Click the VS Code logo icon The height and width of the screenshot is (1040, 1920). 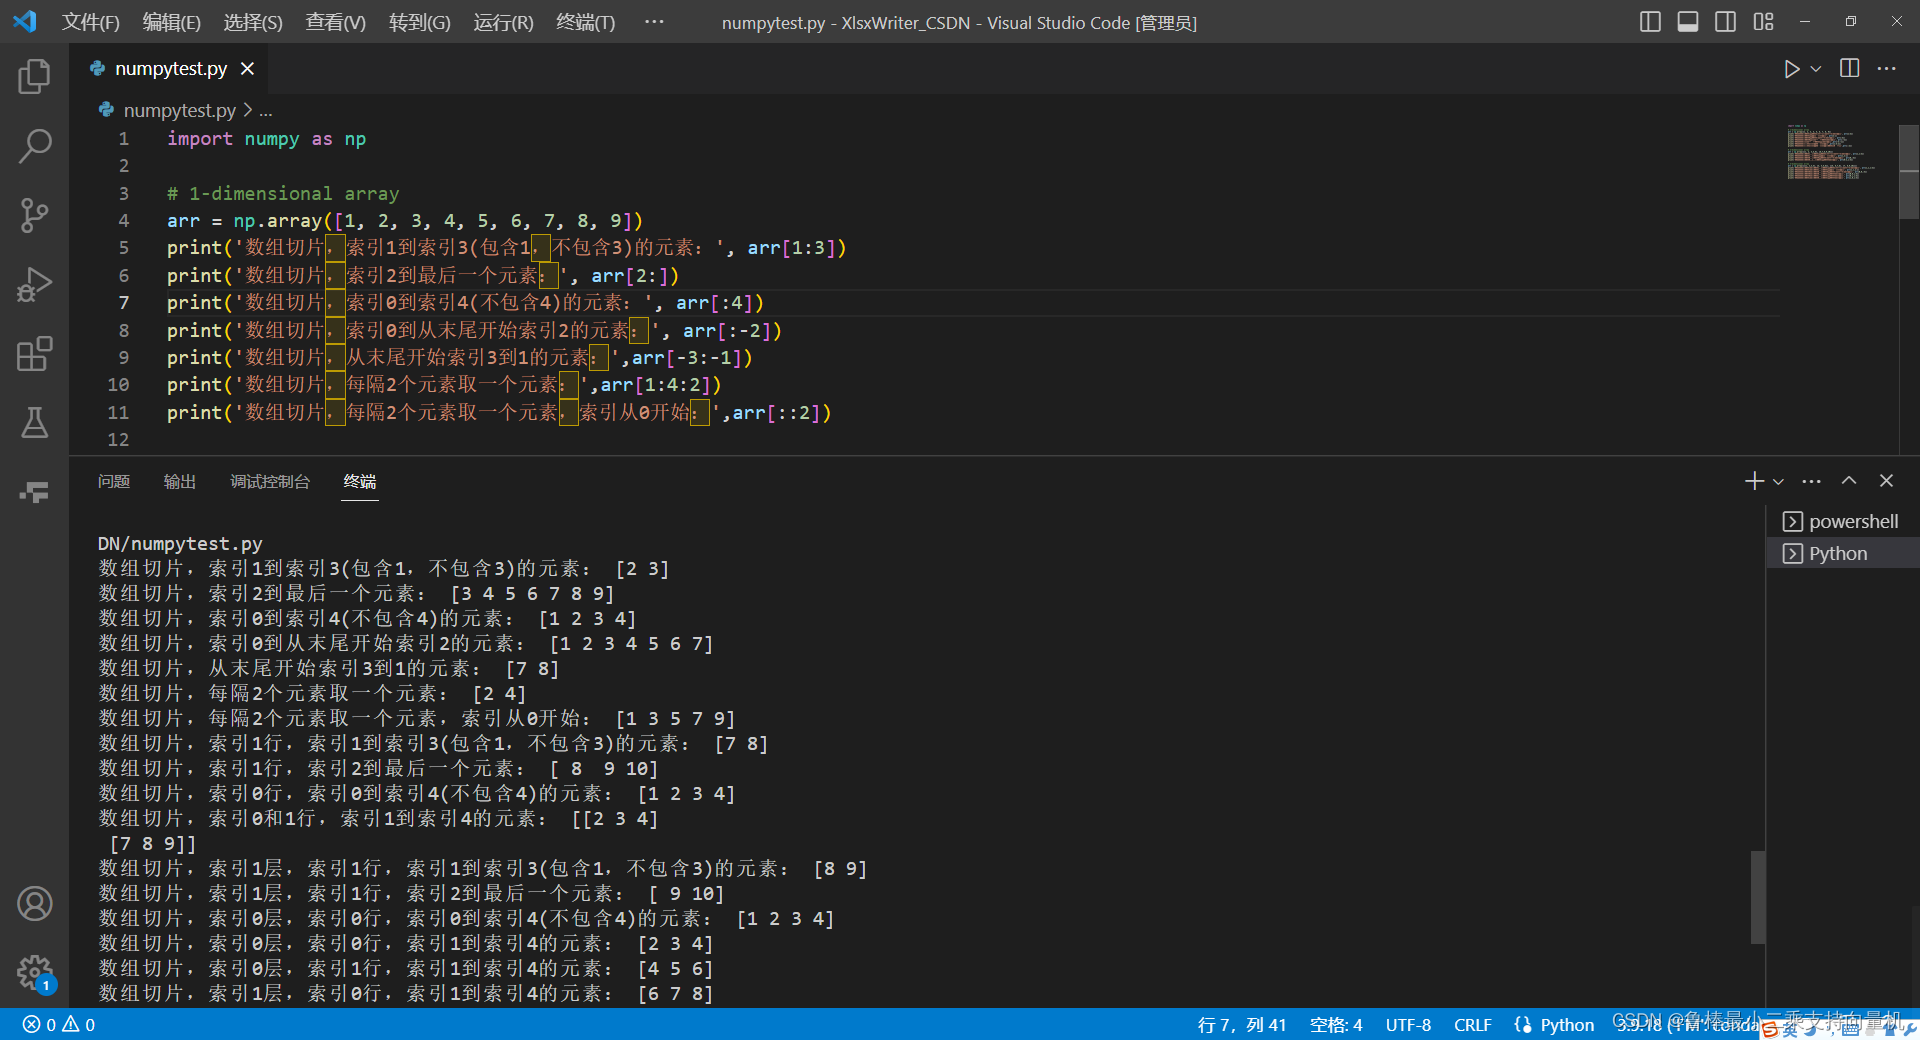pyautogui.click(x=25, y=21)
